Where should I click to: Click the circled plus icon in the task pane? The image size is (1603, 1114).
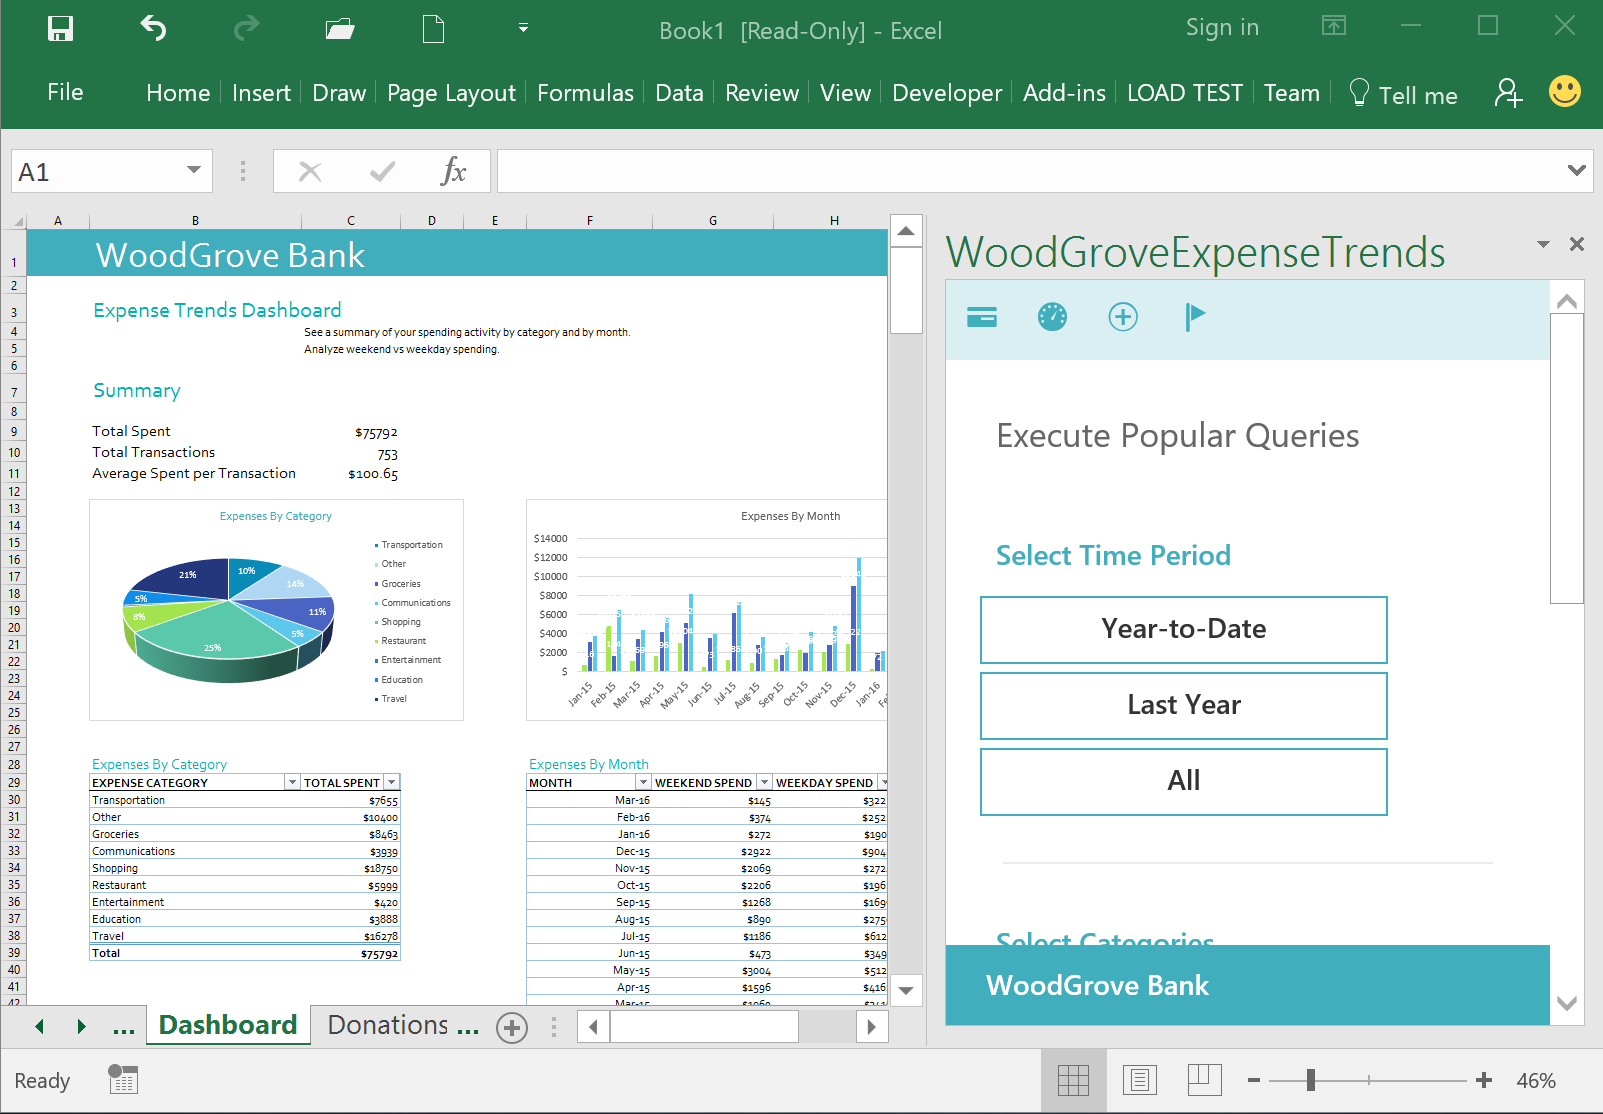coord(1123,317)
